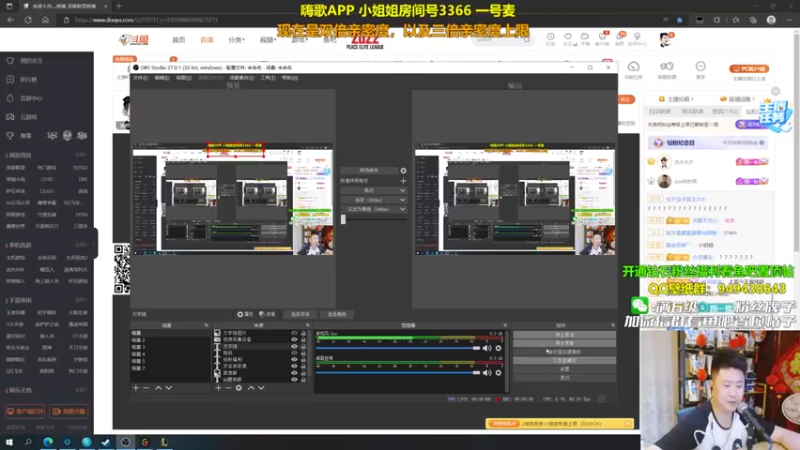Image resolution: width=800 pixels, height=450 pixels.
Task: Open settings gear for desktop audio channel
Action: point(498,372)
